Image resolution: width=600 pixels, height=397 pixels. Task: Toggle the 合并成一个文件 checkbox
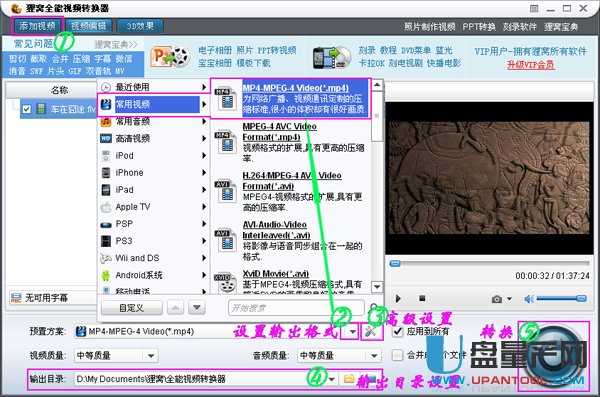point(398,355)
